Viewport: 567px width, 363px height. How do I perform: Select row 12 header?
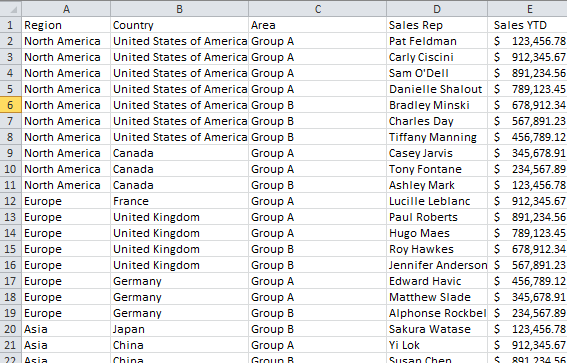click(10, 201)
